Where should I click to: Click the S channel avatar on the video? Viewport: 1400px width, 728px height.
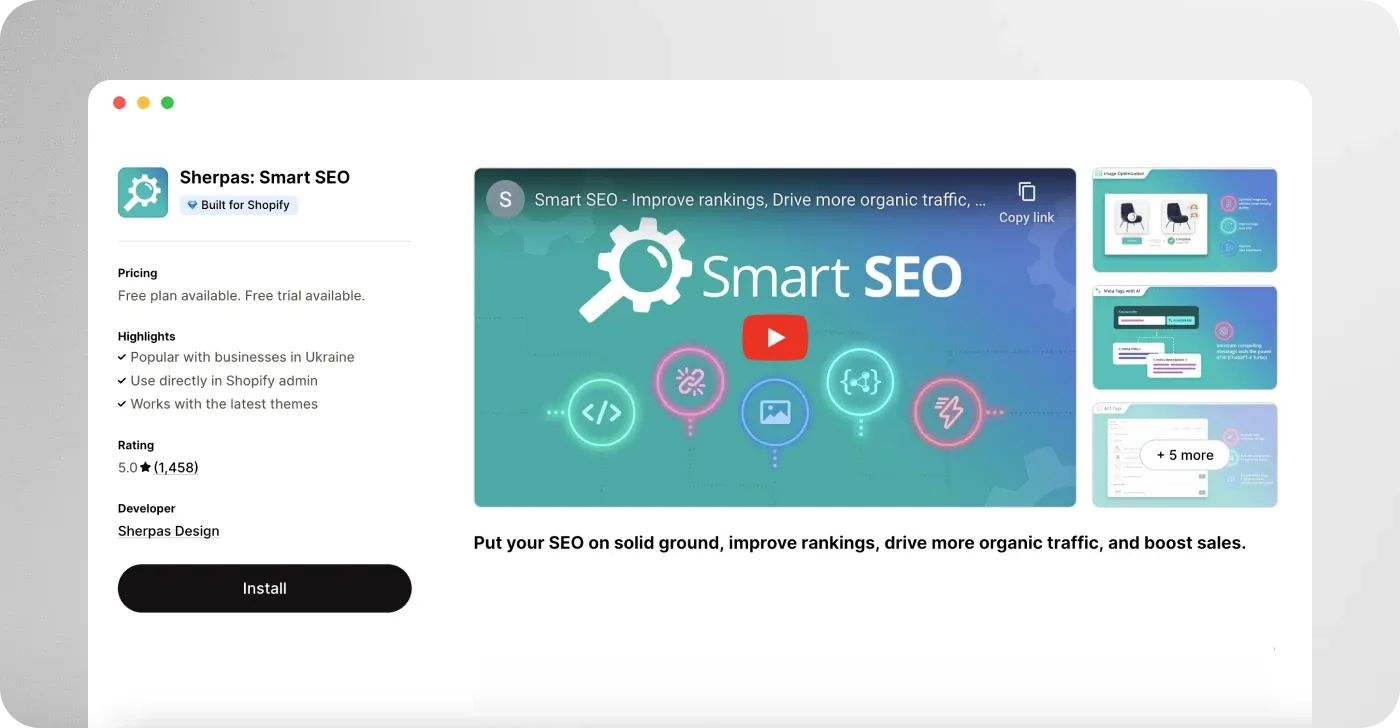505,199
